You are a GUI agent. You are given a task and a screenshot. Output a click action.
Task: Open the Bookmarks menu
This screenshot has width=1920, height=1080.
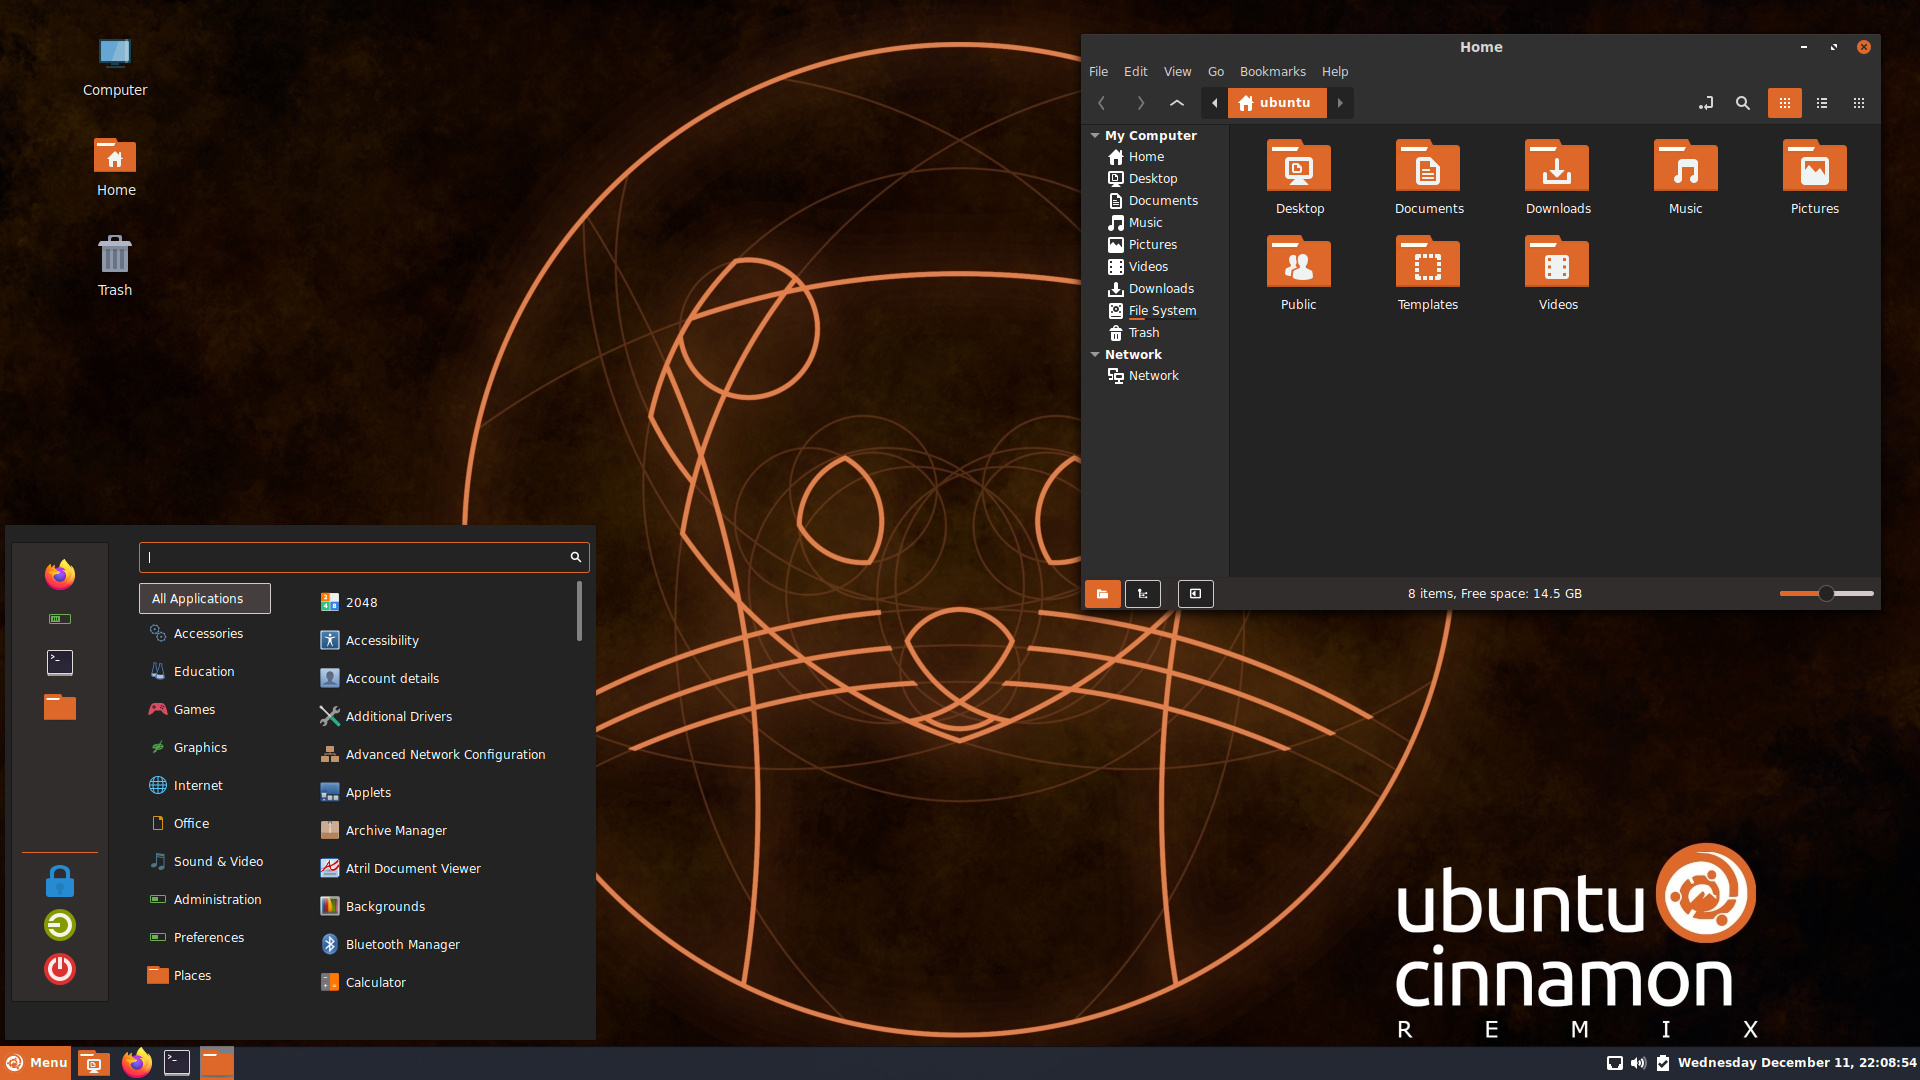click(1272, 72)
